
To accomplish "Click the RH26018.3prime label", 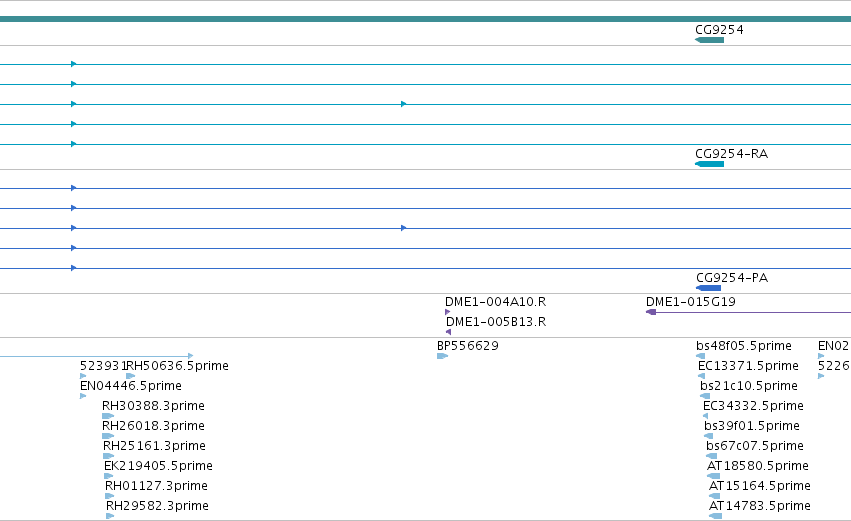I will point(154,426).
